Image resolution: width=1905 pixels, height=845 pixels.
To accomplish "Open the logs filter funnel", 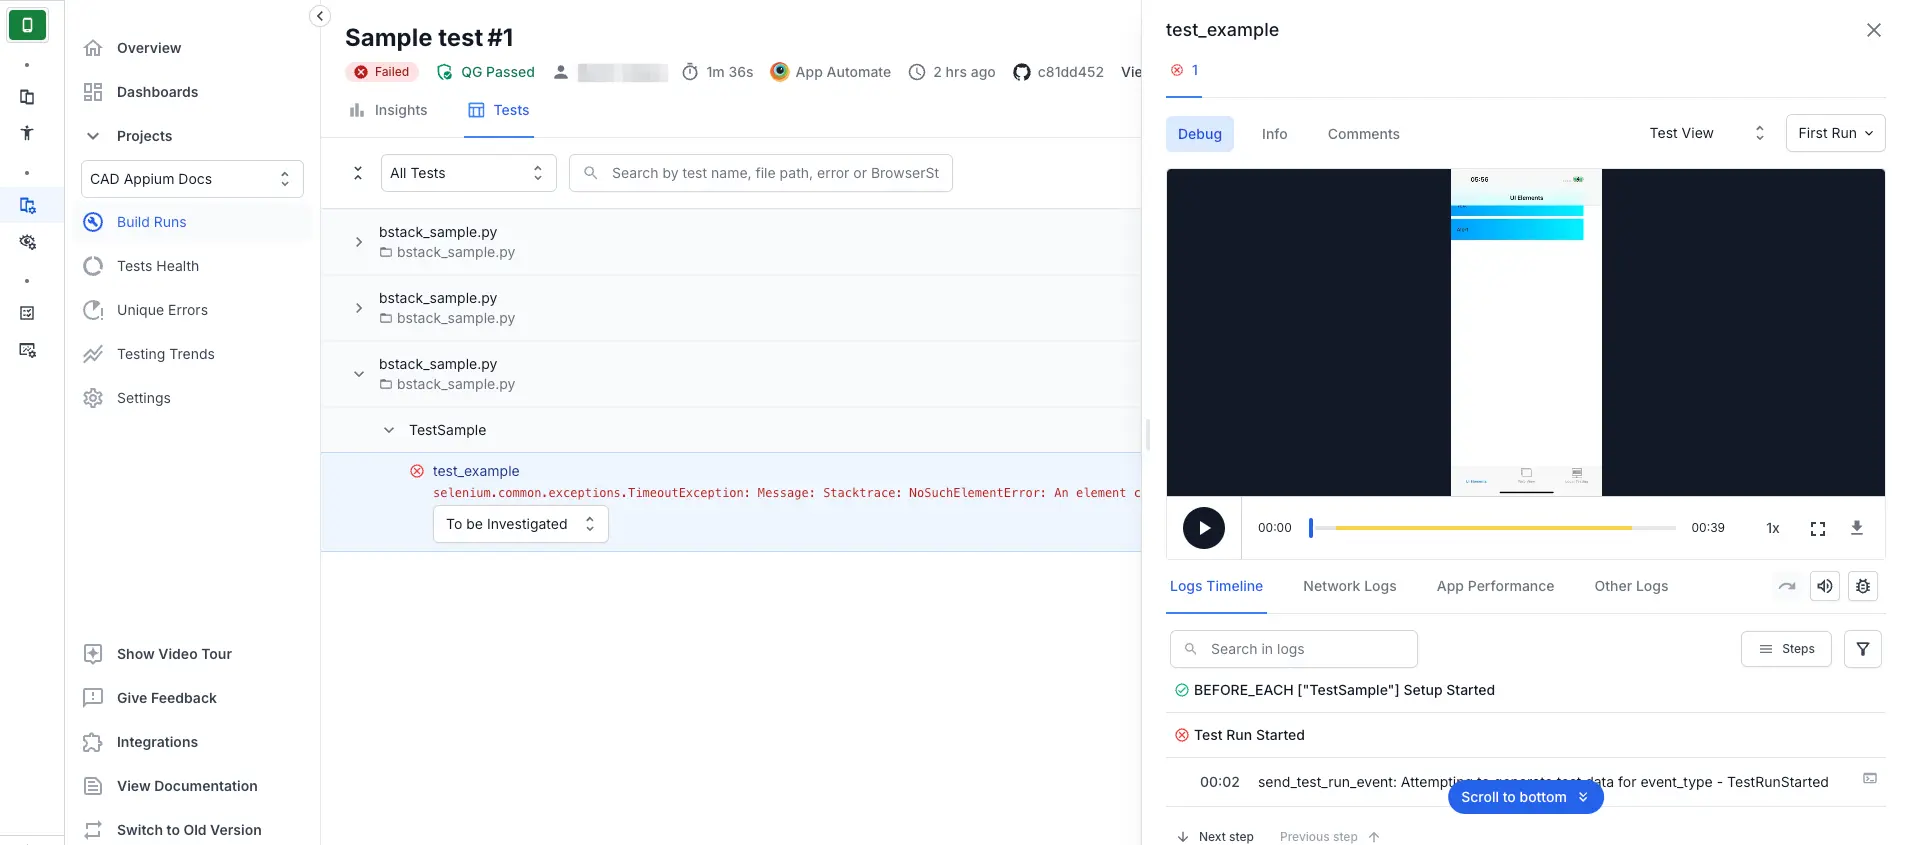I will tap(1862, 649).
